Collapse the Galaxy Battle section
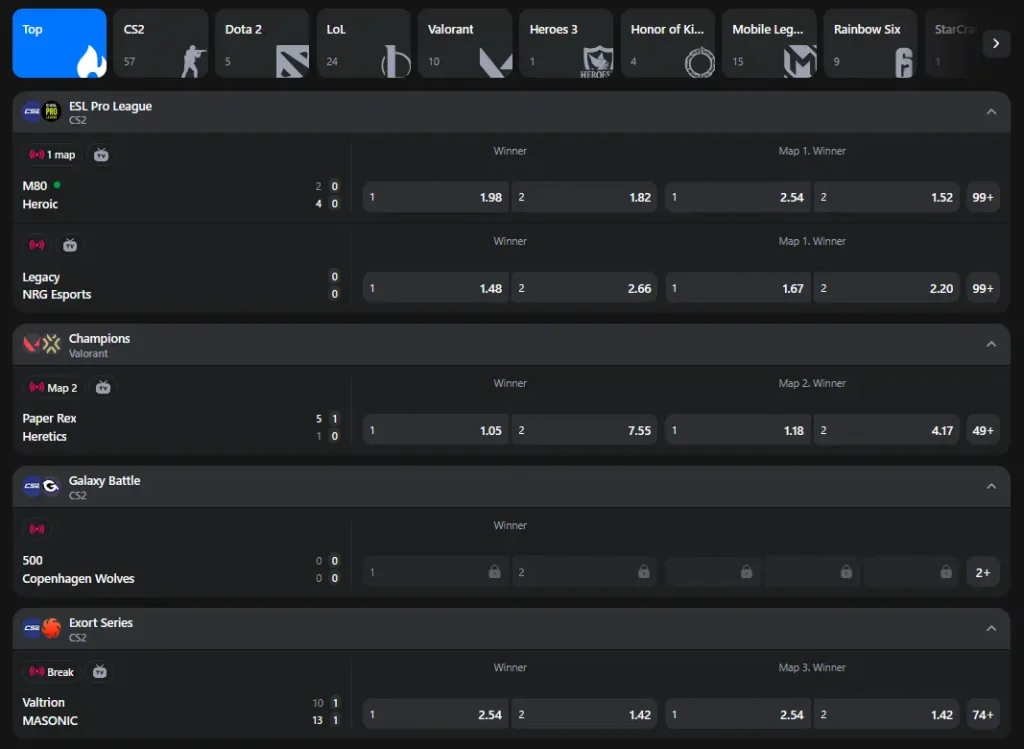The image size is (1024, 749). [991, 487]
